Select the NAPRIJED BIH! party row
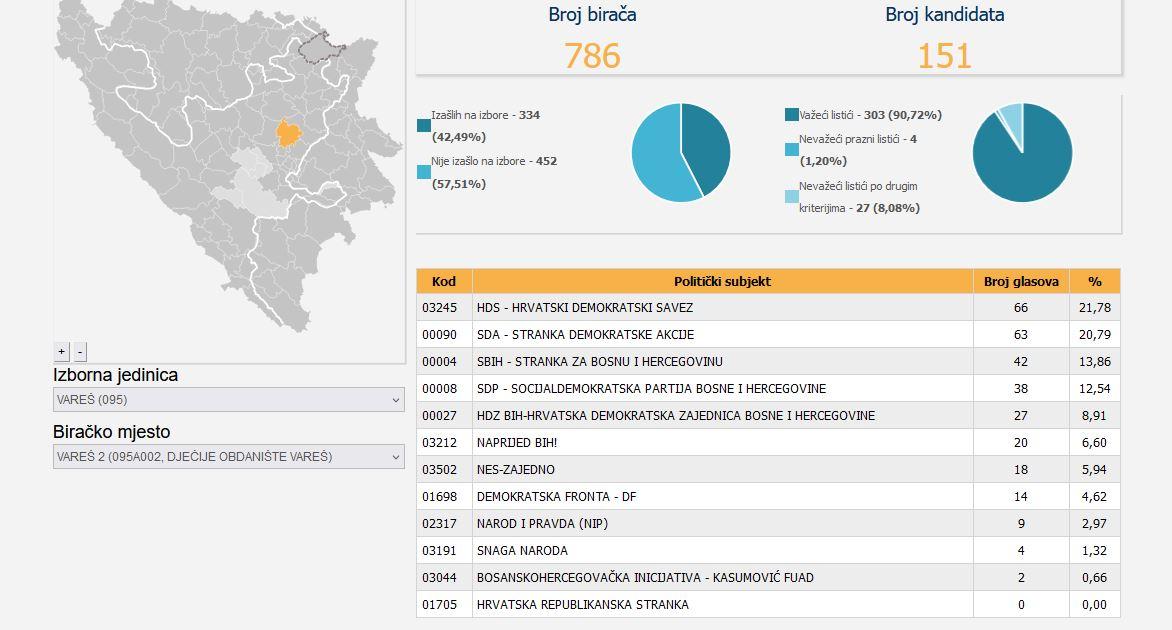Screen dimensions: 1172x630 pos(768,442)
